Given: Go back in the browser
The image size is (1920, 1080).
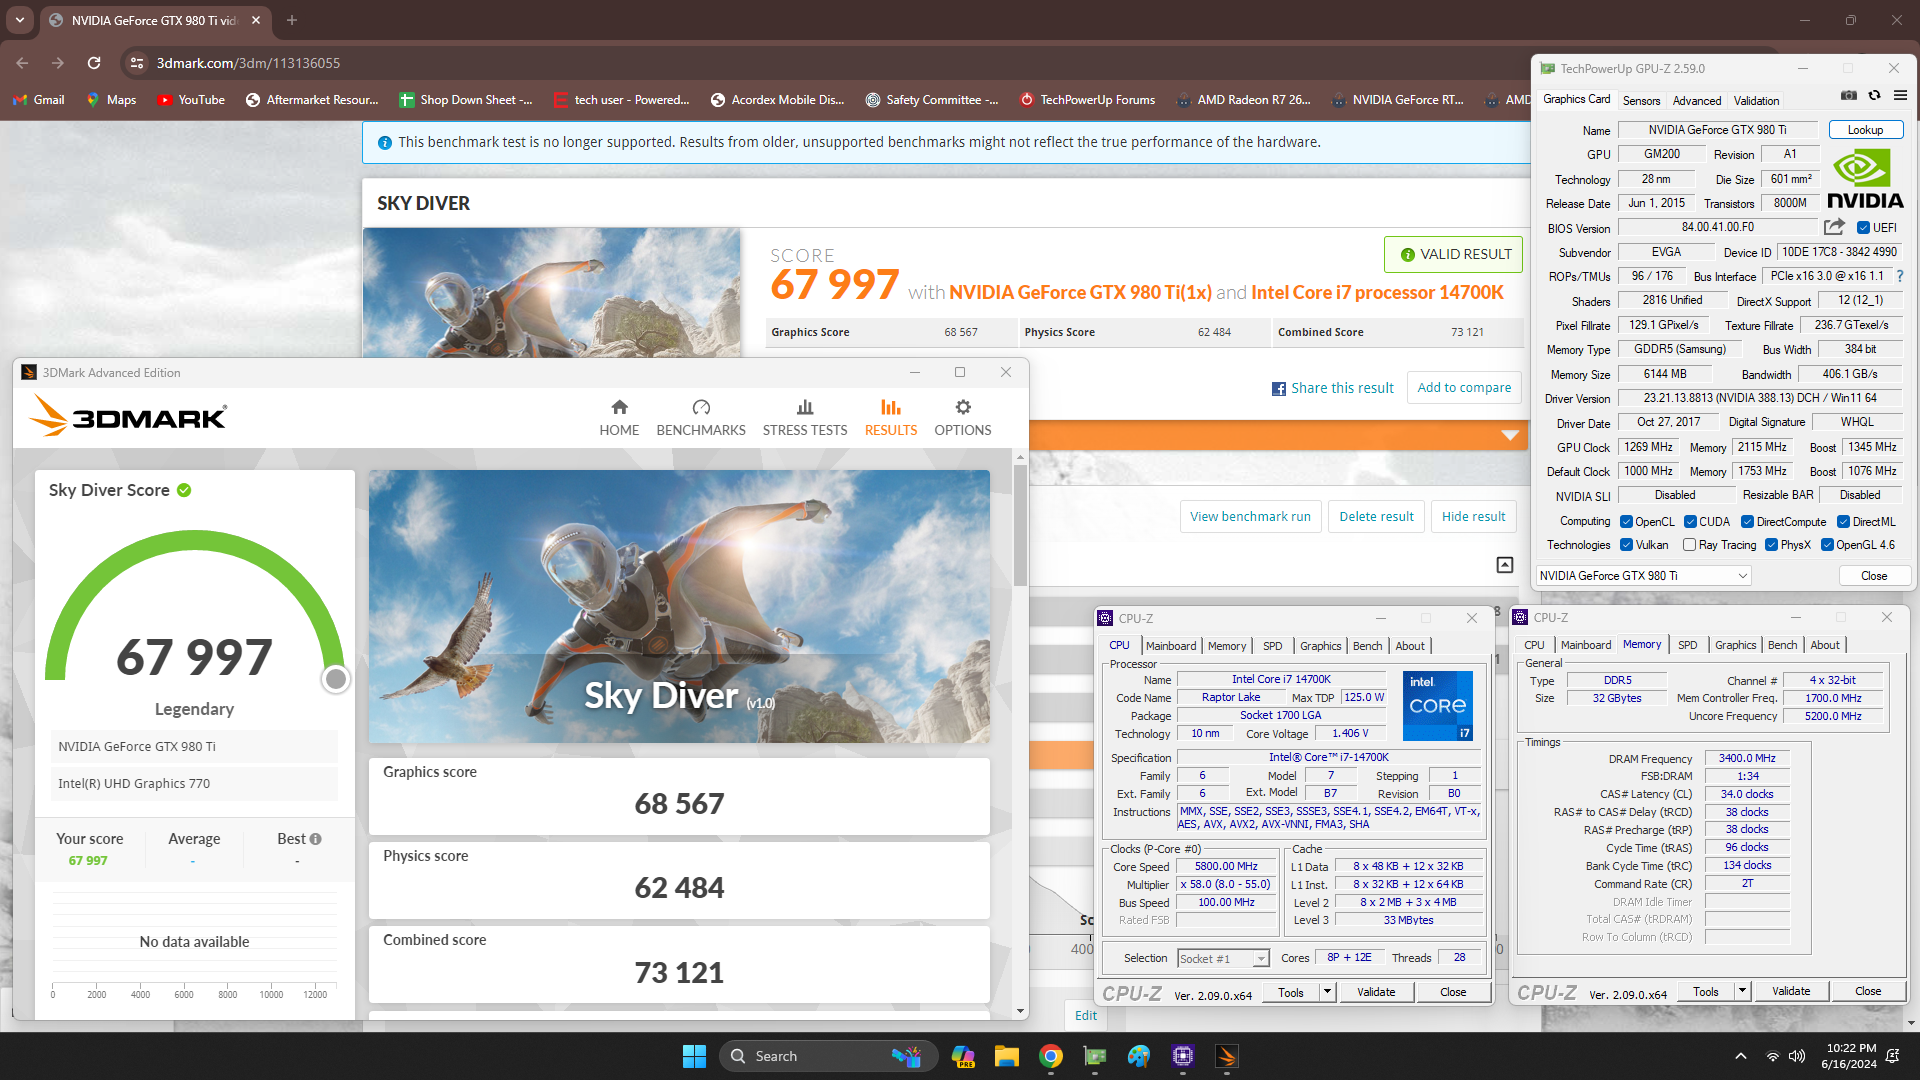Looking at the screenshot, I should click(x=22, y=63).
